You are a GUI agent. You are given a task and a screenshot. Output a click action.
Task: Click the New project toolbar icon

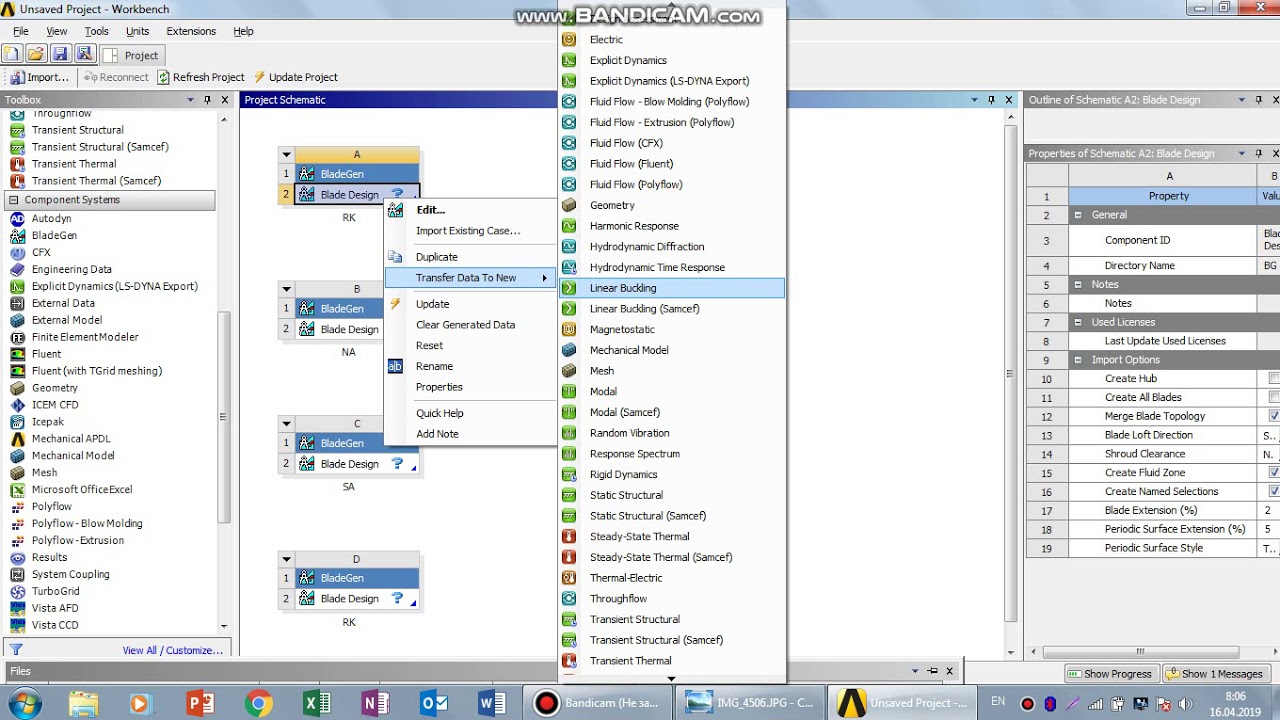(12, 54)
